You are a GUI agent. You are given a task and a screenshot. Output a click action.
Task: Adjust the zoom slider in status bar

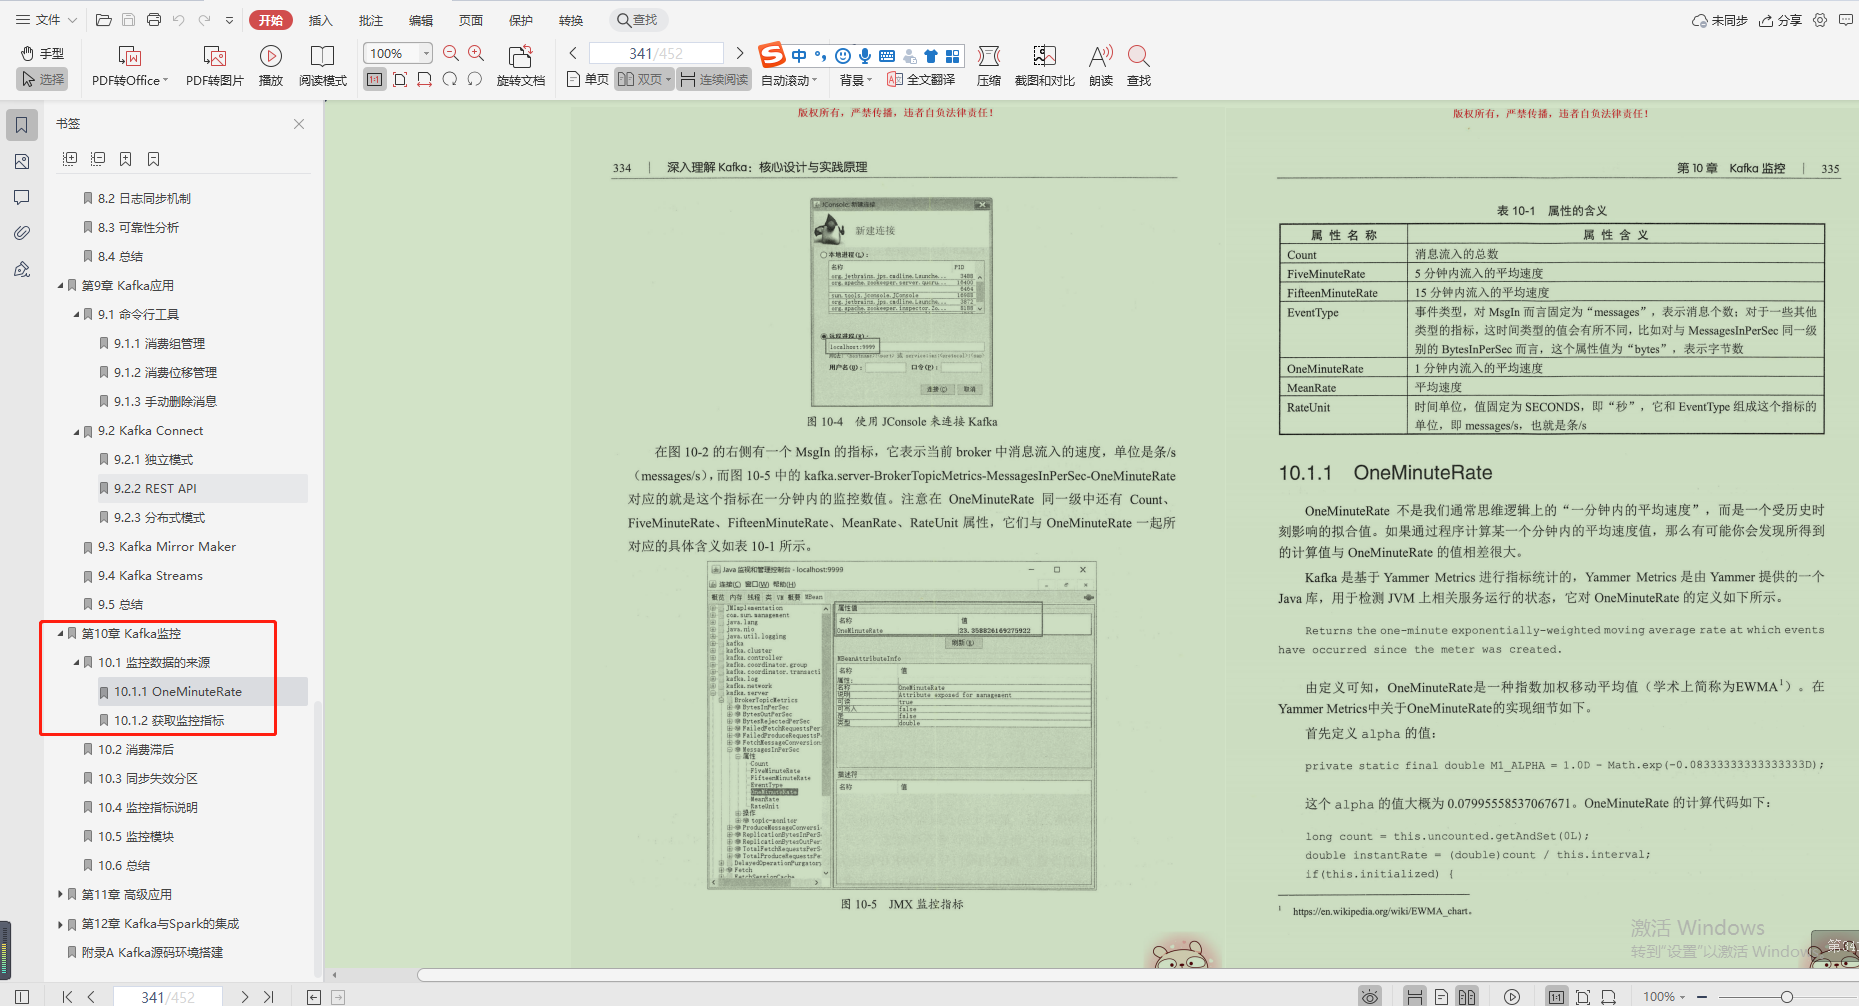(x=1786, y=997)
